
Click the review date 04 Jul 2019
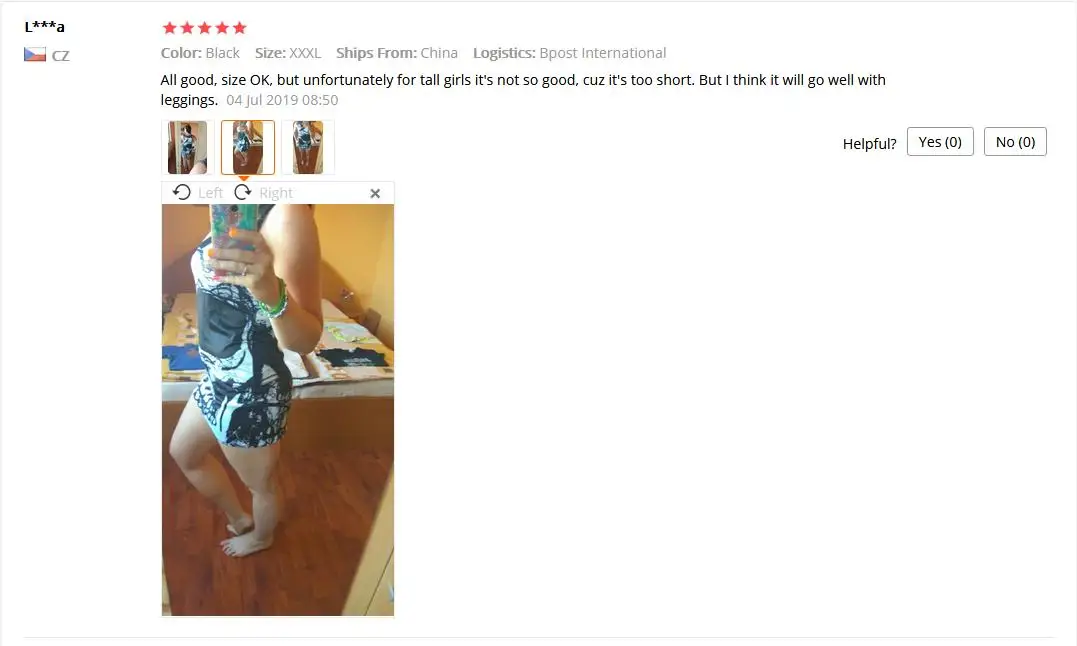(282, 100)
